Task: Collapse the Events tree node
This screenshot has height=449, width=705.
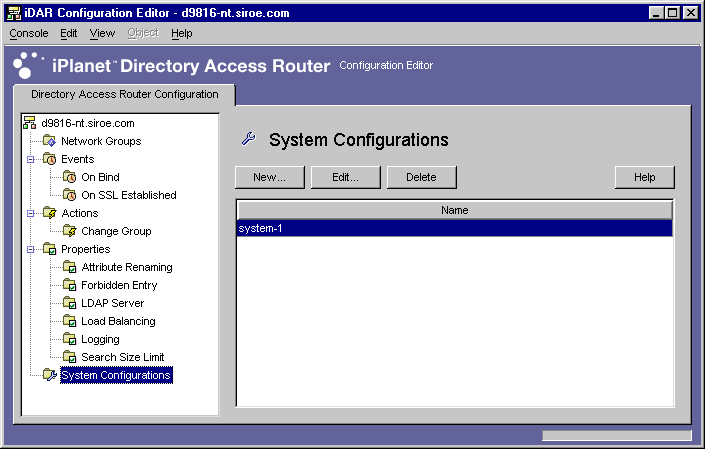Action: coord(31,159)
